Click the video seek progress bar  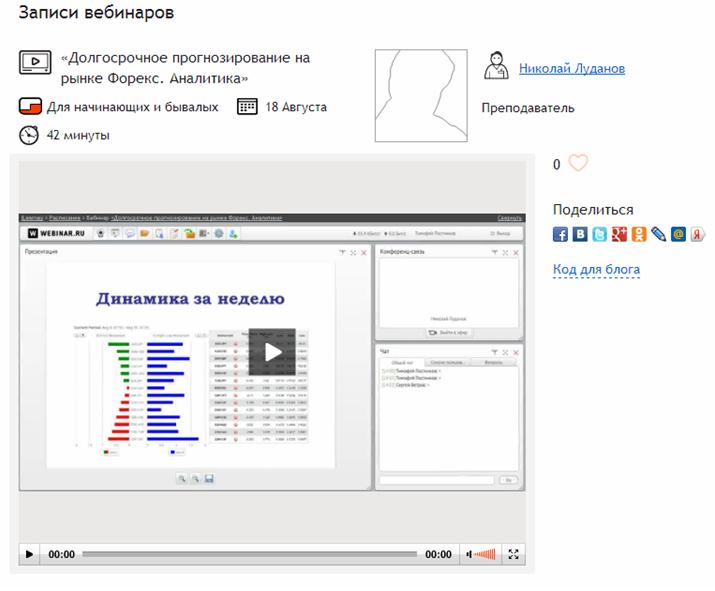(249, 554)
